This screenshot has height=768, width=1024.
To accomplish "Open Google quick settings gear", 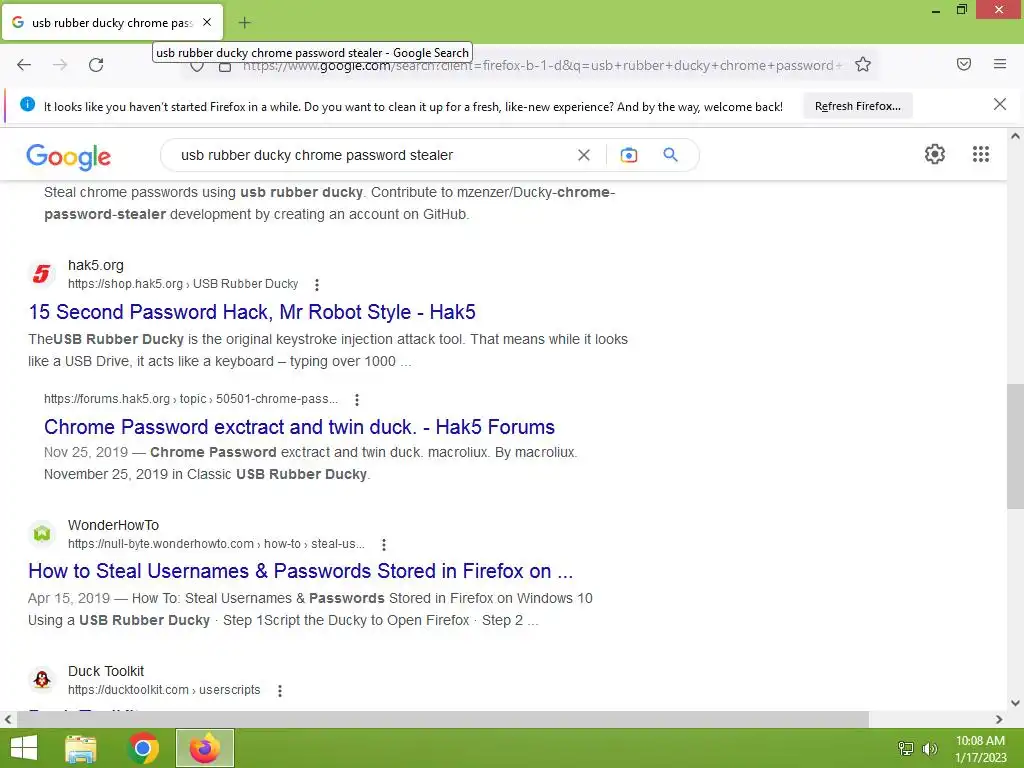I will pos(935,154).
